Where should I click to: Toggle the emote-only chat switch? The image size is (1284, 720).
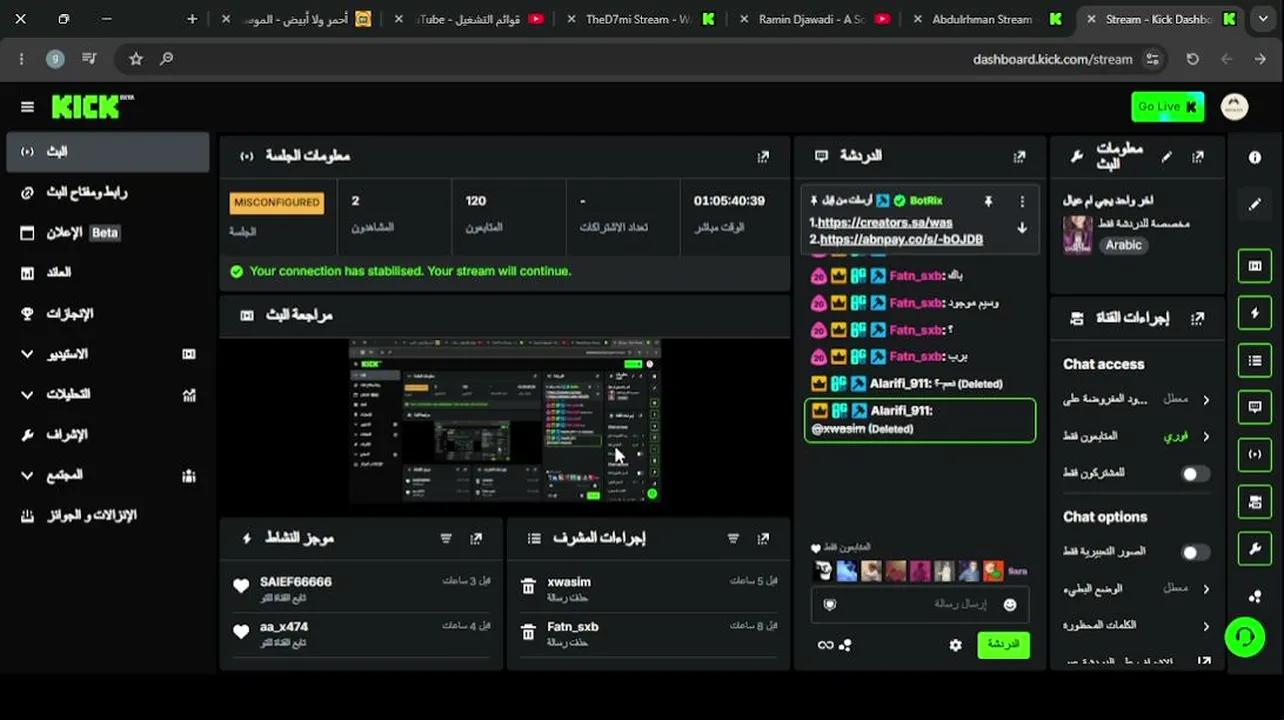1195,552
